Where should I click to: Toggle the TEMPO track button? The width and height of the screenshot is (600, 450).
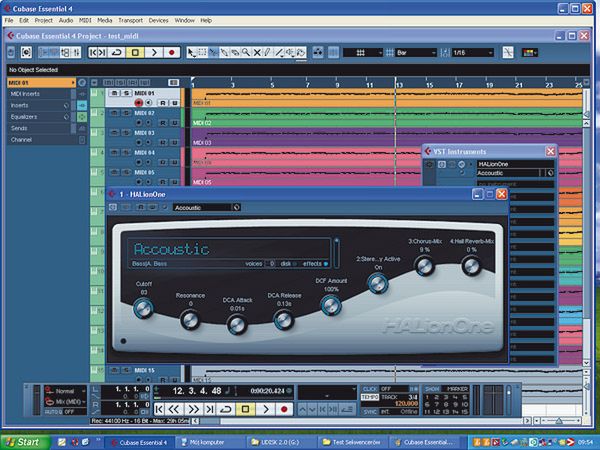(x=370, y=397)
